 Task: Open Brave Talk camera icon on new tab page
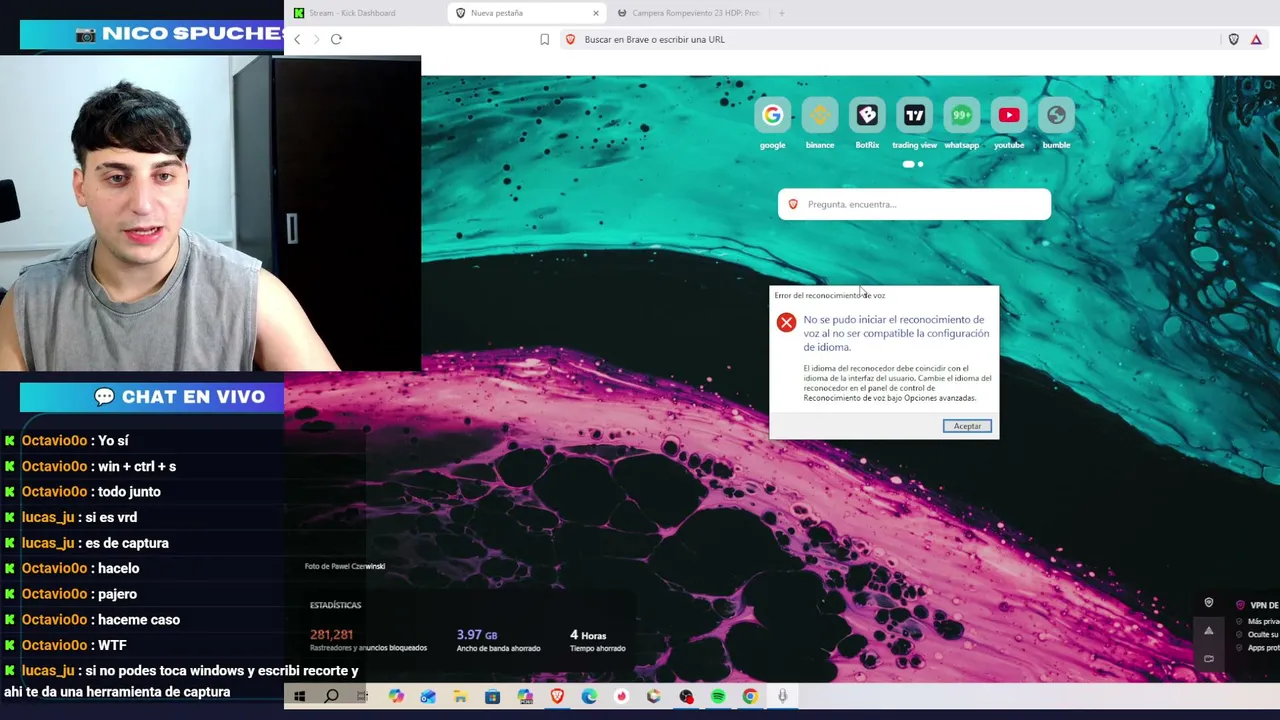(1209, 659)
